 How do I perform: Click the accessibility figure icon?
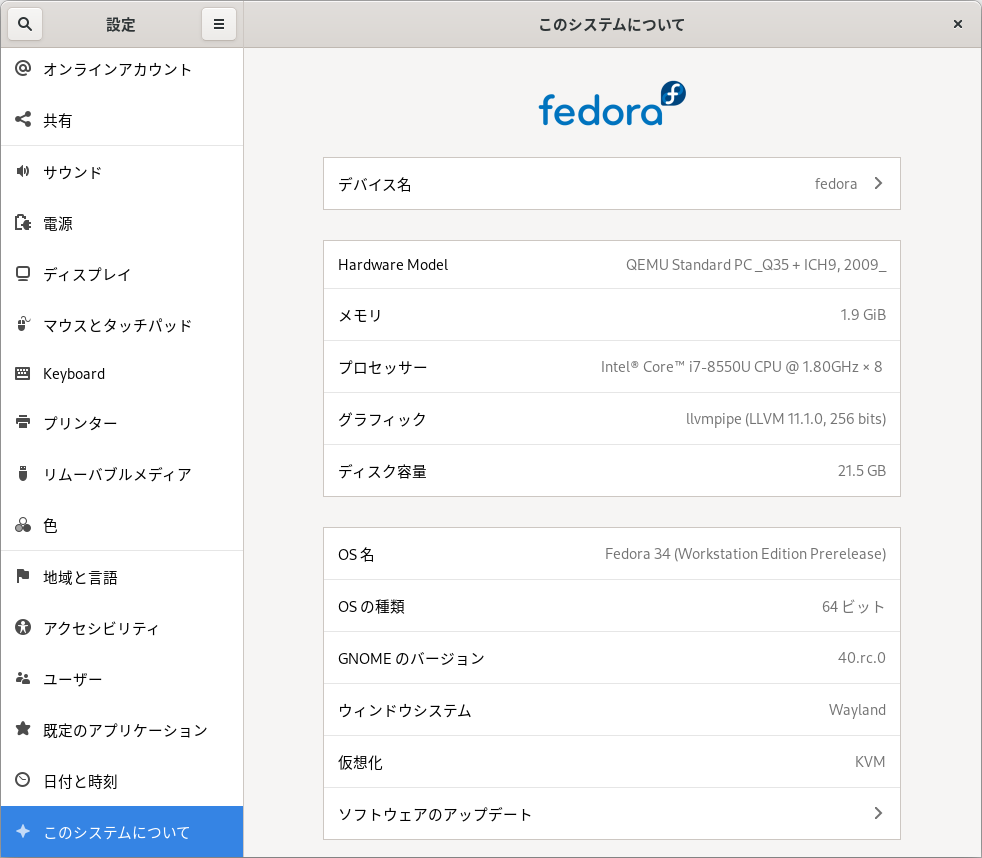pyautogui.click(x=23, y=628)
